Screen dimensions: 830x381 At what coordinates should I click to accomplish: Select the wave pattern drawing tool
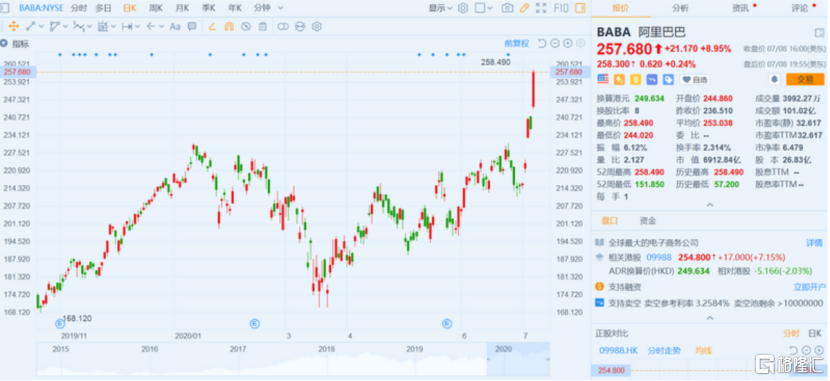pyautogui.click(x=78, y=26)
